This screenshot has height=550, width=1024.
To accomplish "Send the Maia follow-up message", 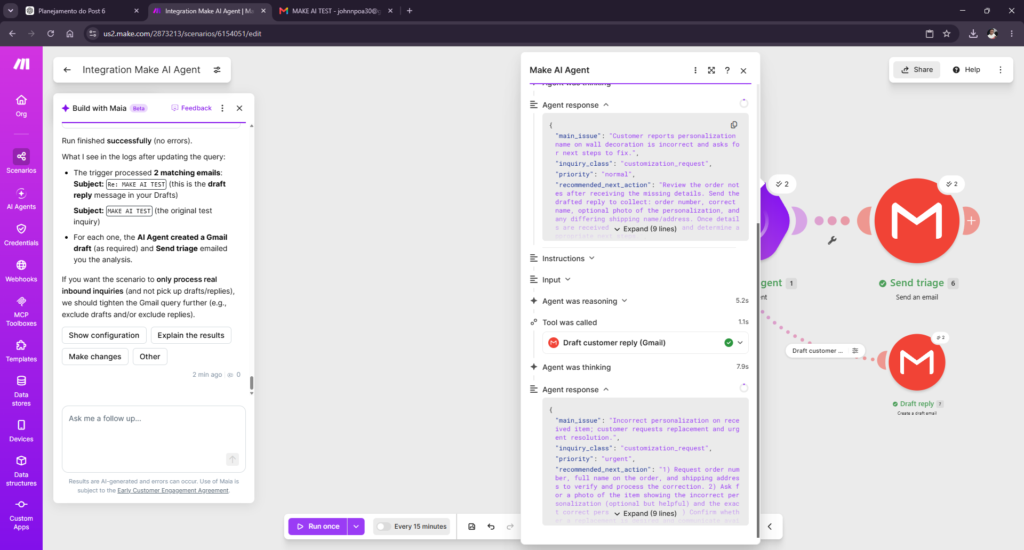I will point(232,459).
